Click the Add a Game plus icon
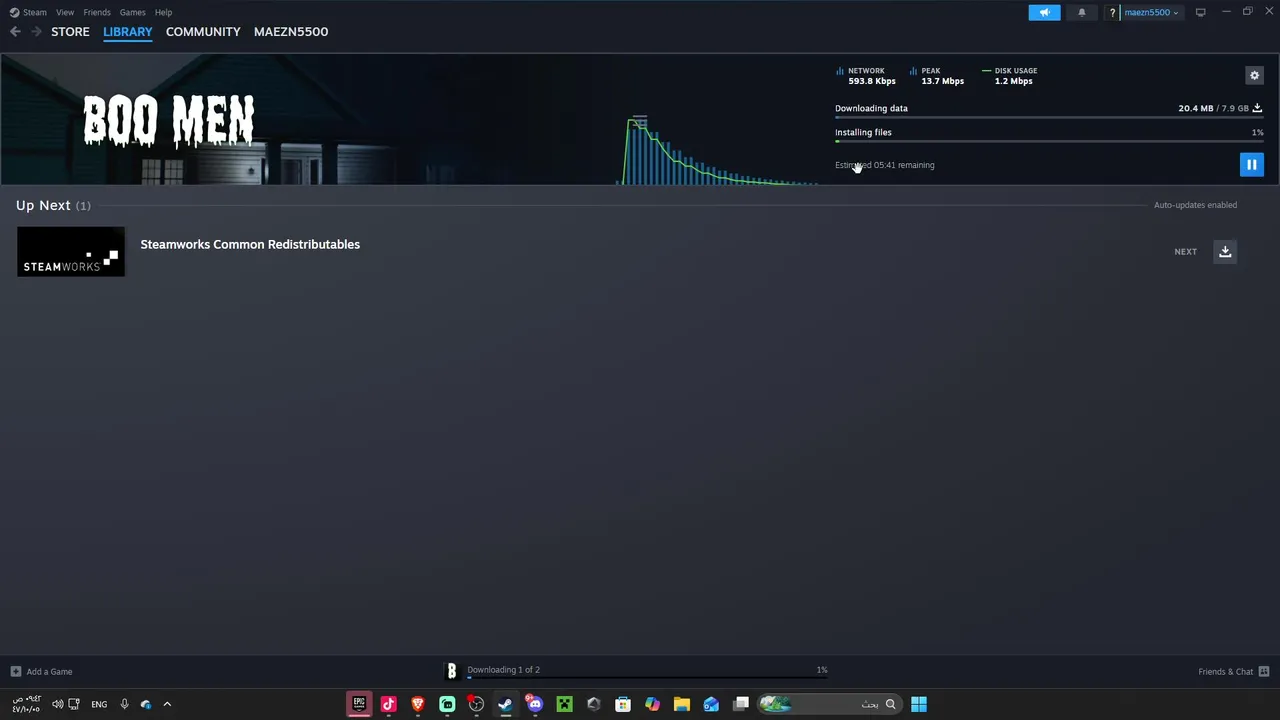 click(15, 671)
